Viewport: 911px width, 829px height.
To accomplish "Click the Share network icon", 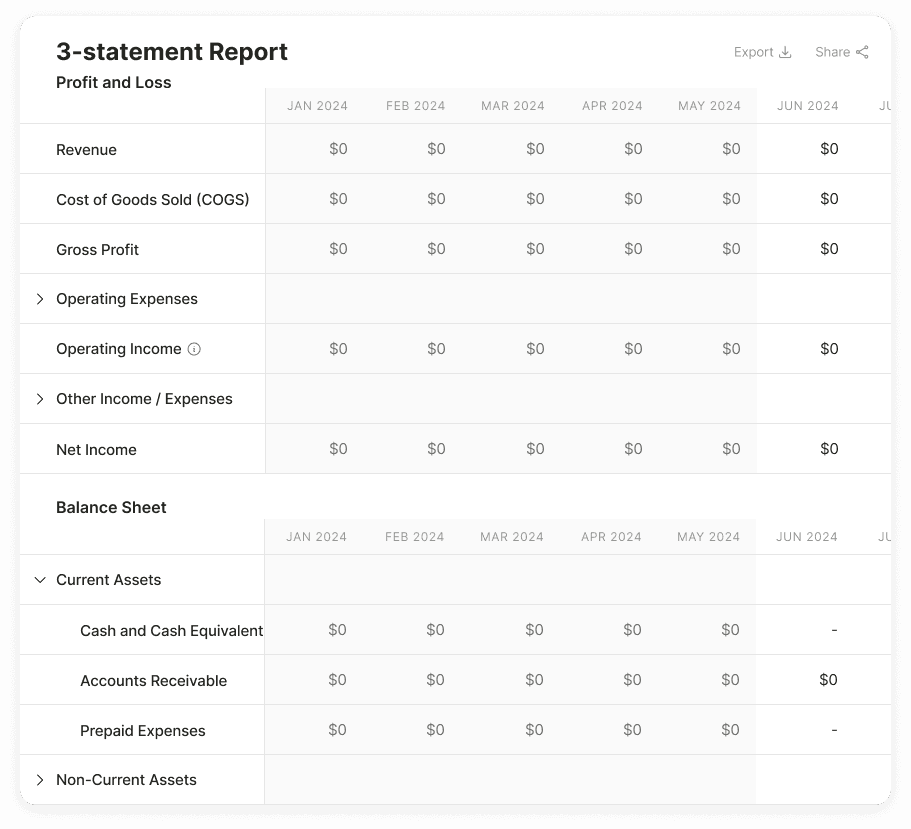I will coord(862,52).
